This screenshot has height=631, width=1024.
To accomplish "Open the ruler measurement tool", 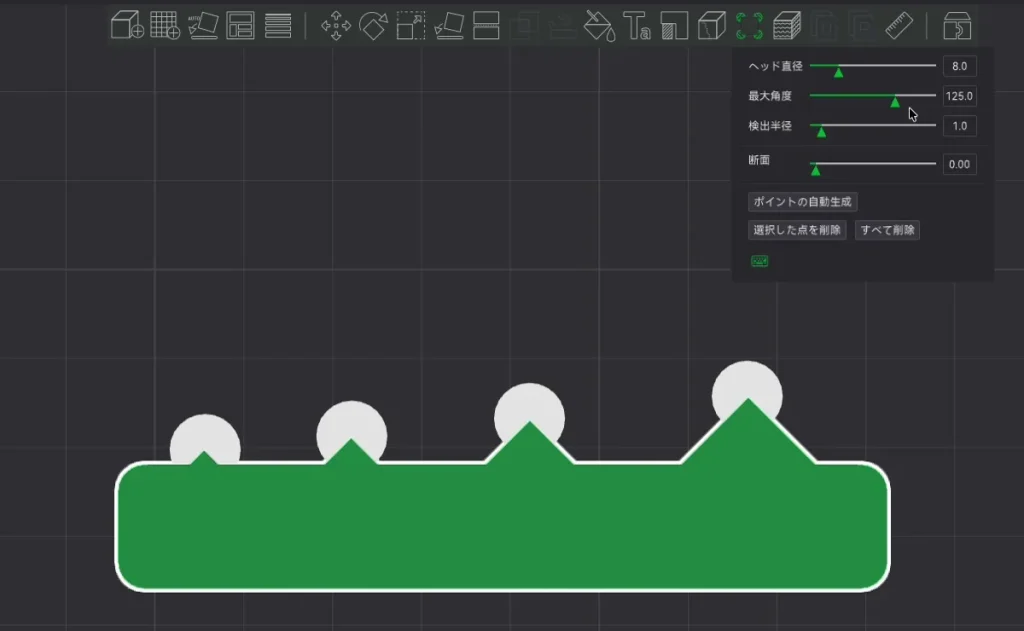I will tap(899, 26).
